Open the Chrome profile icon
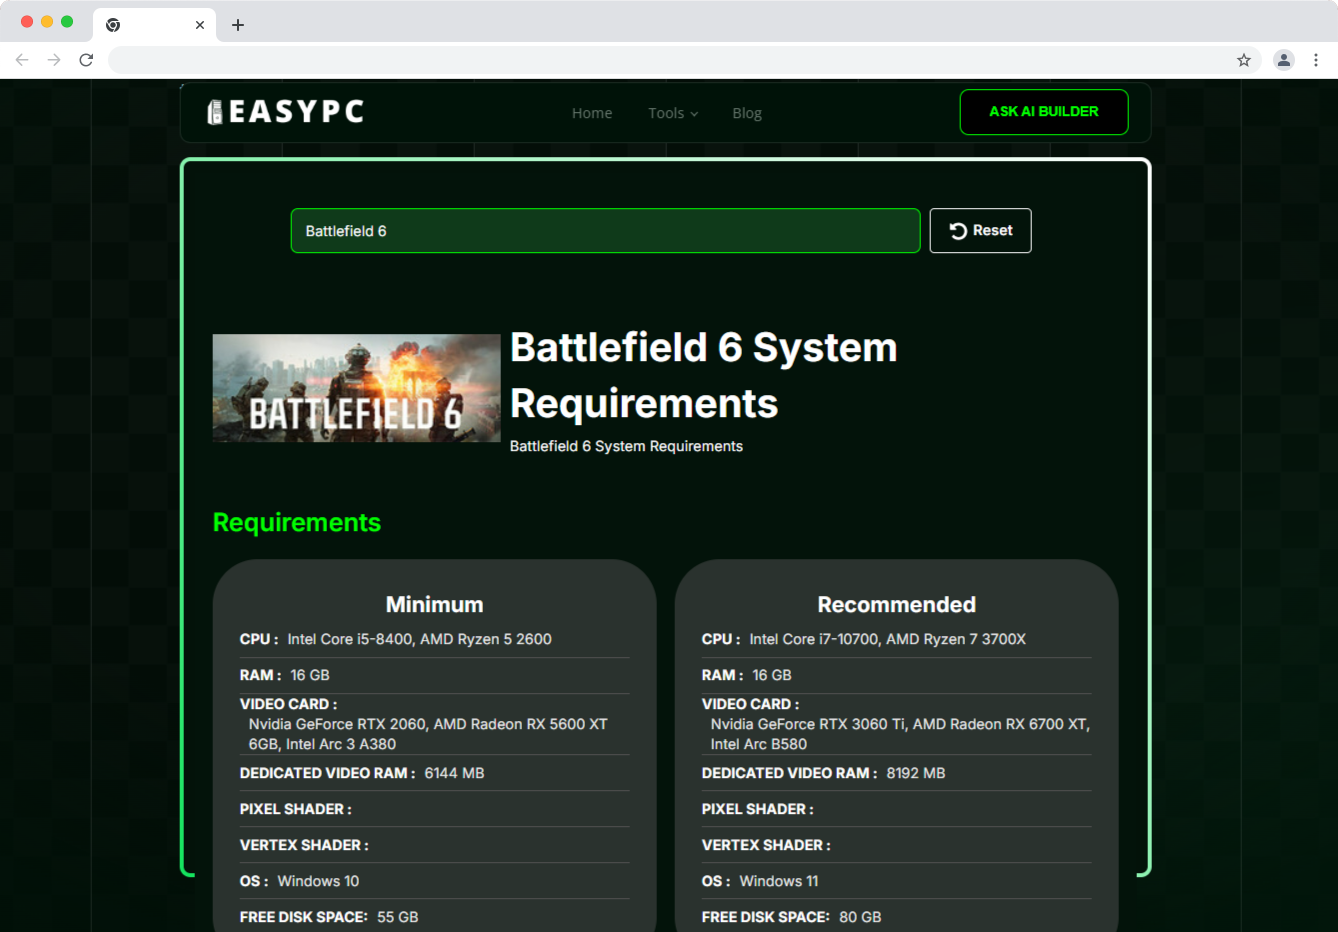Viewport: 1338px width, 932px height. pyautogui.click(x=1283, y=60)
